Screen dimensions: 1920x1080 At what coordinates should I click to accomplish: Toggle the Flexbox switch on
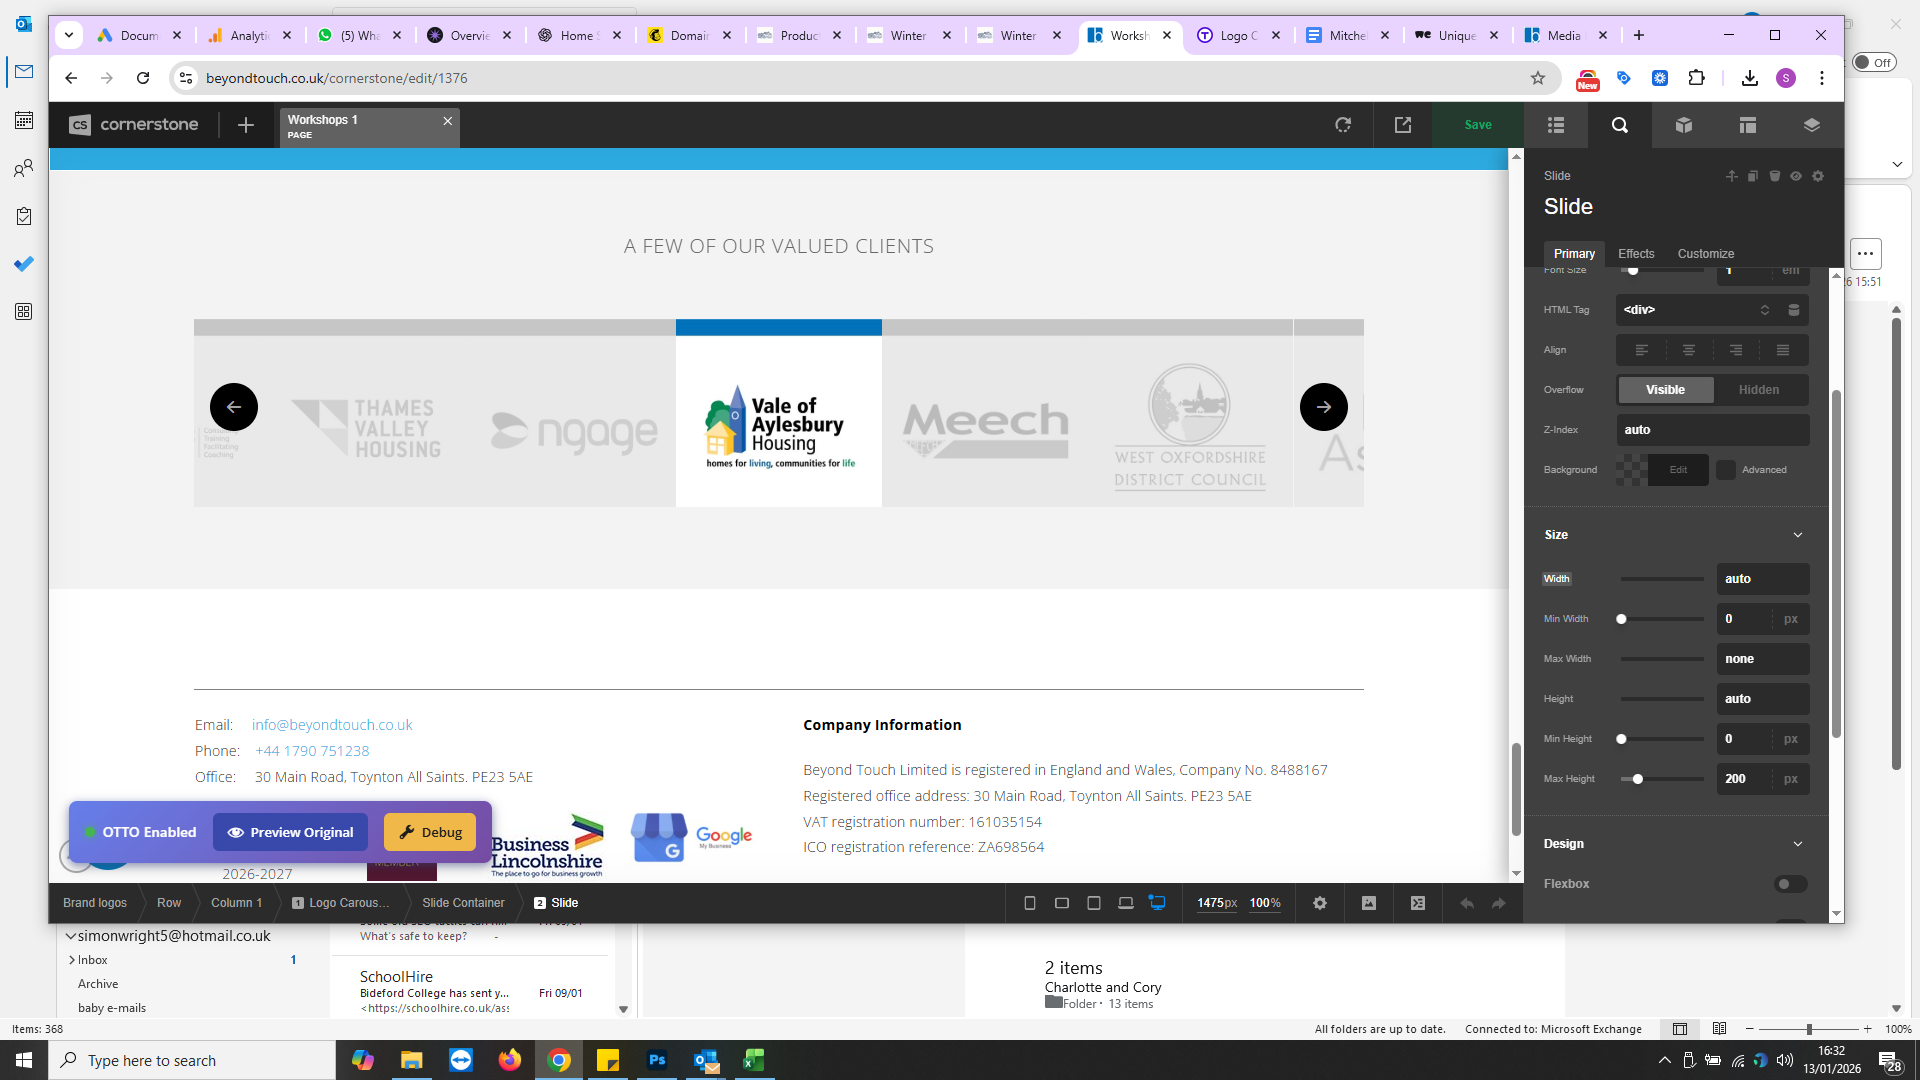[x=1790, y=884]
